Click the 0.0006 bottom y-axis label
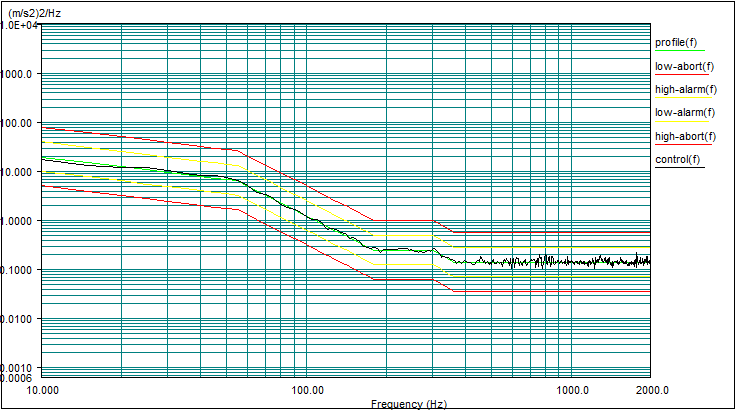 (19, 377)
